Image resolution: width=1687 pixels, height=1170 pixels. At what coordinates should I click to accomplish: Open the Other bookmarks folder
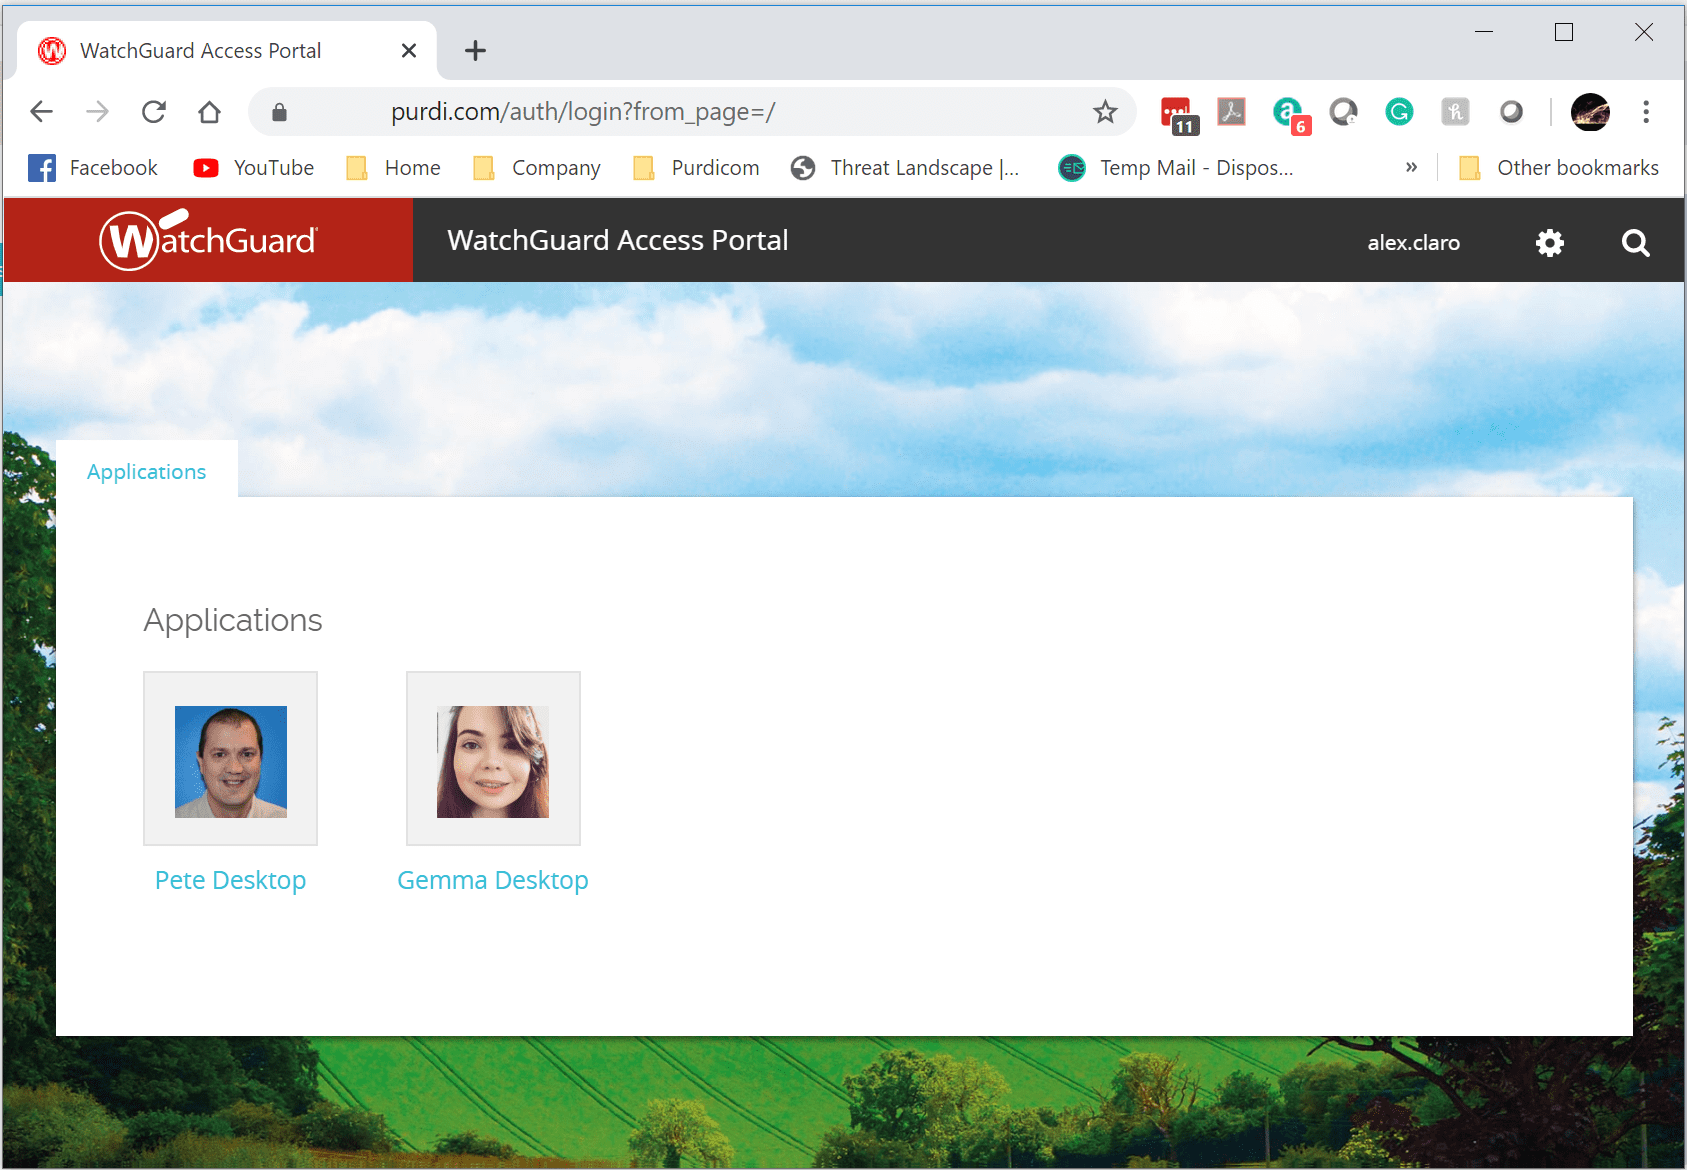tap(1559, 167)
